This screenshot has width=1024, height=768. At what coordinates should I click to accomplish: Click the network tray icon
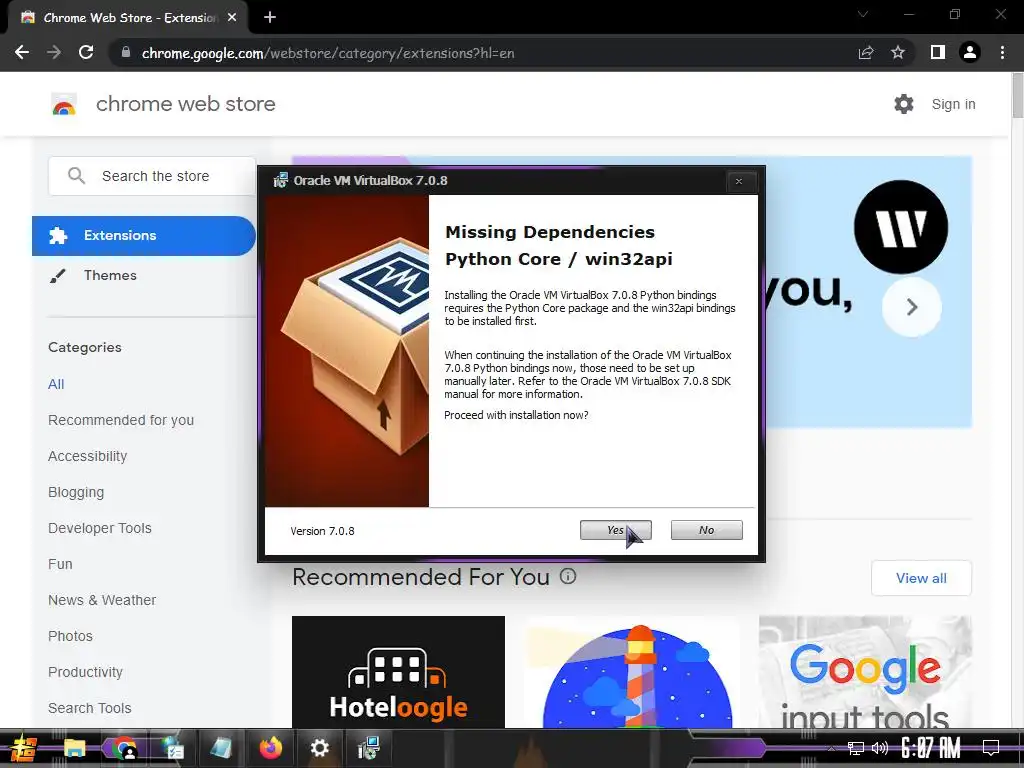coord(856,748)
